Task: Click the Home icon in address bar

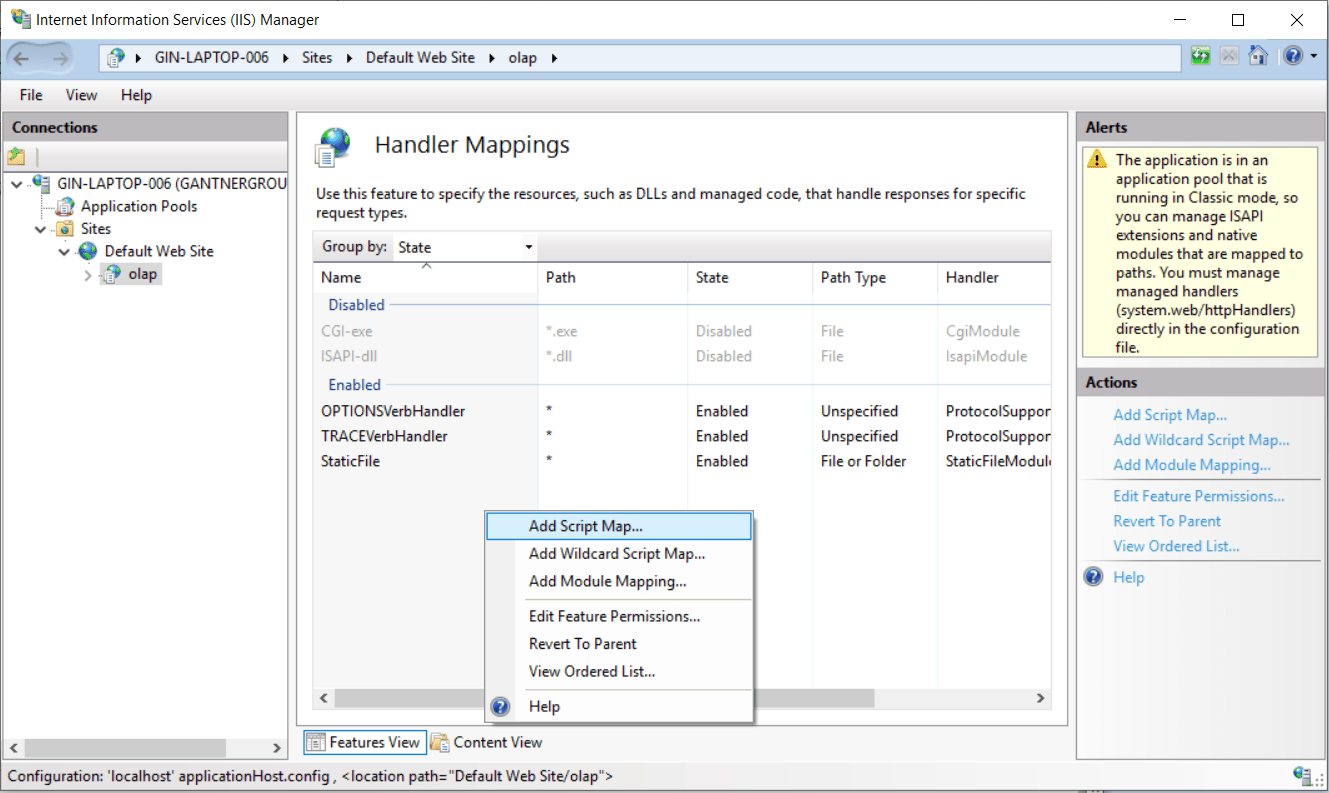Action: click(1259, 57)
